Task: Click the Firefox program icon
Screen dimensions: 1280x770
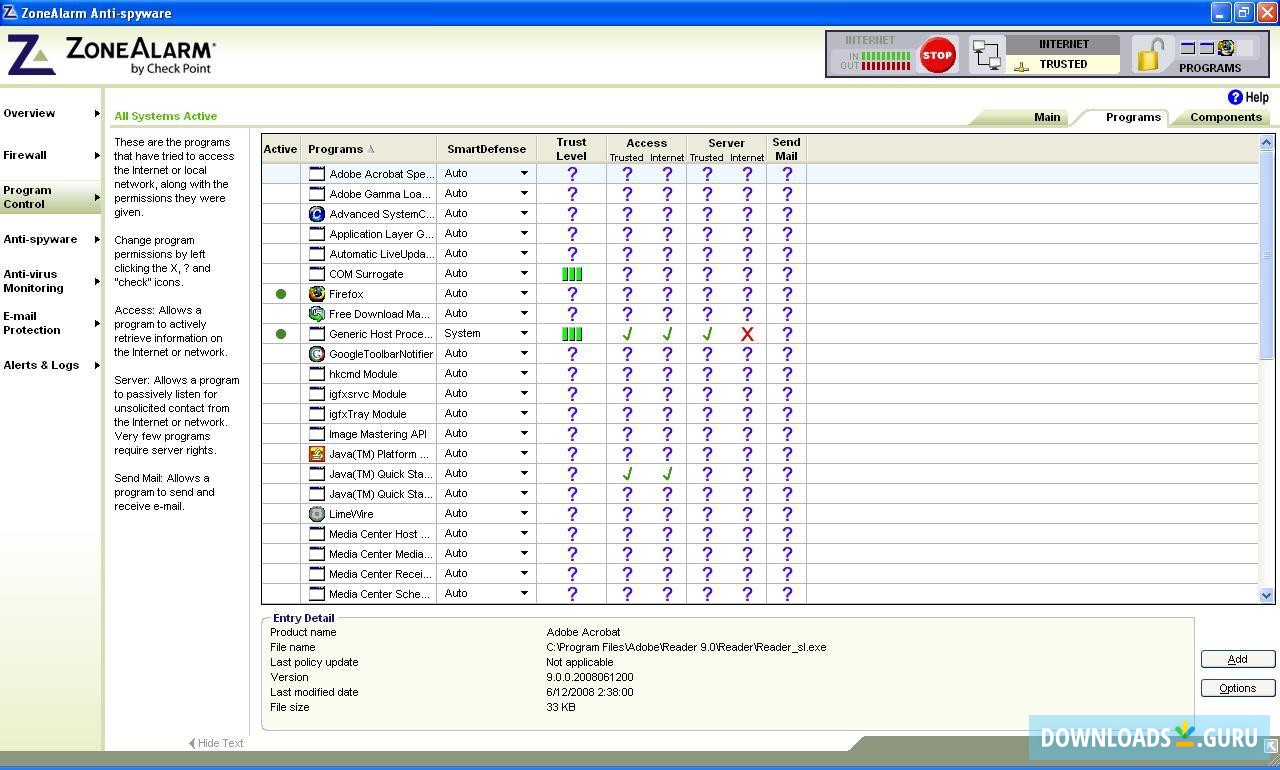Action: (317, 294)
